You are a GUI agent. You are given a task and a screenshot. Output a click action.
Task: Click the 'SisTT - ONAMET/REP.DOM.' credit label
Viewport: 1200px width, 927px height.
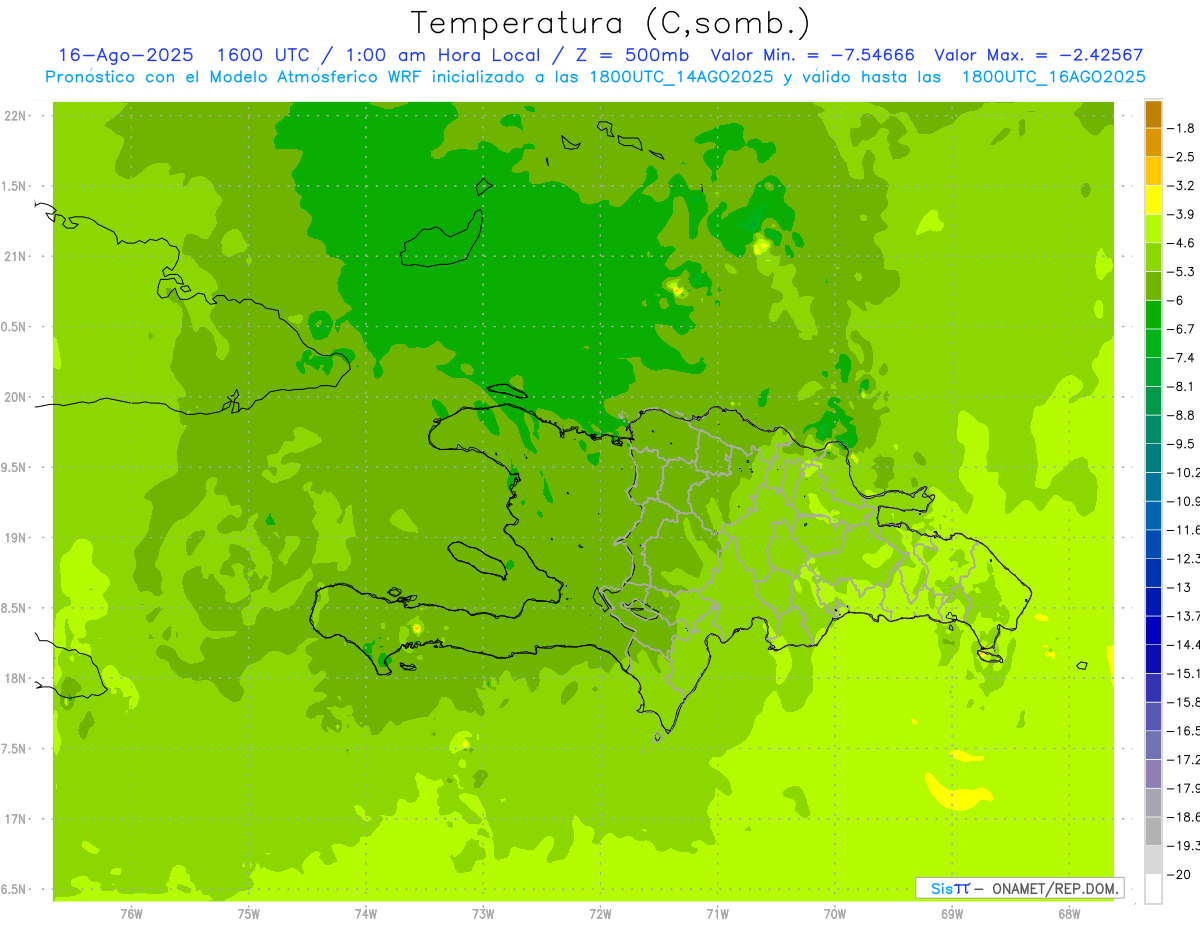1019,888
